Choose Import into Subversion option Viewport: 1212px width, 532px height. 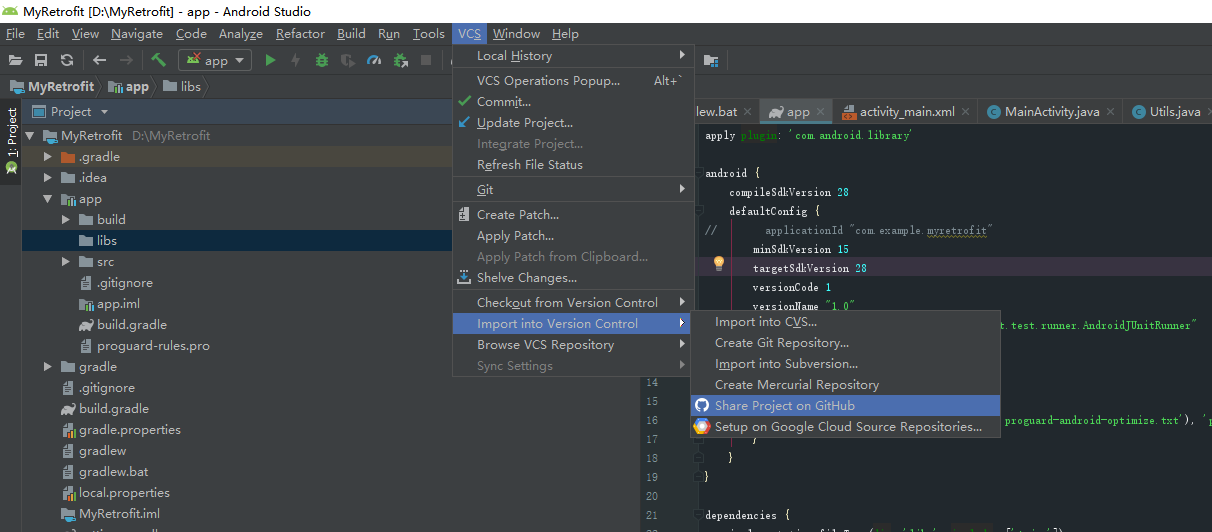pyautogui.click(x=845, y=364)
